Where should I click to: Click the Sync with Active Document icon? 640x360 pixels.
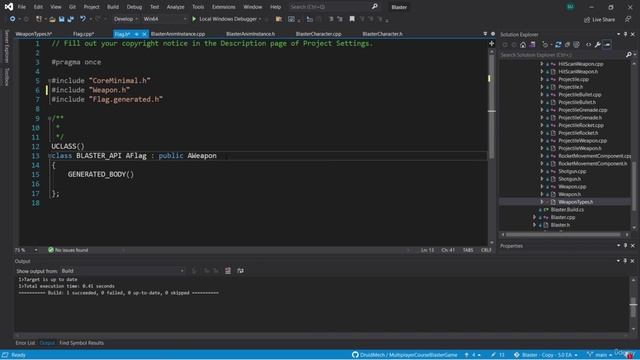[558, 44]
